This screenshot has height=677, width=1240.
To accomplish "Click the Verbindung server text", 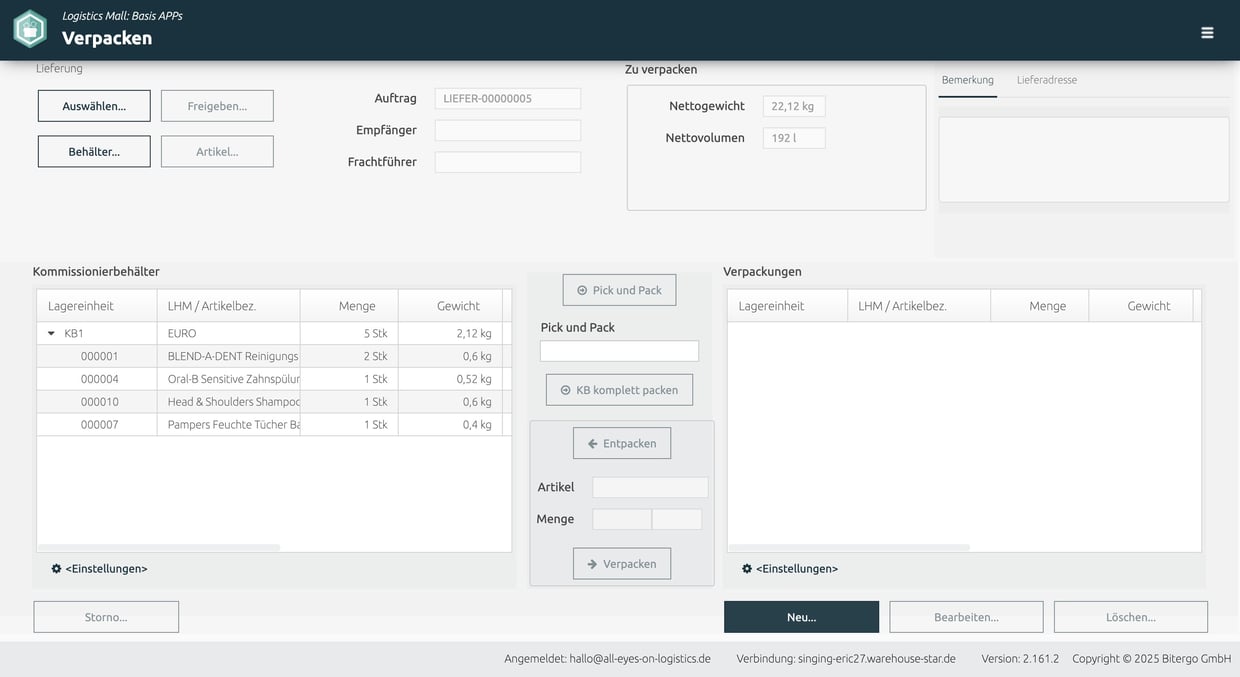I will tap(846, 659).
